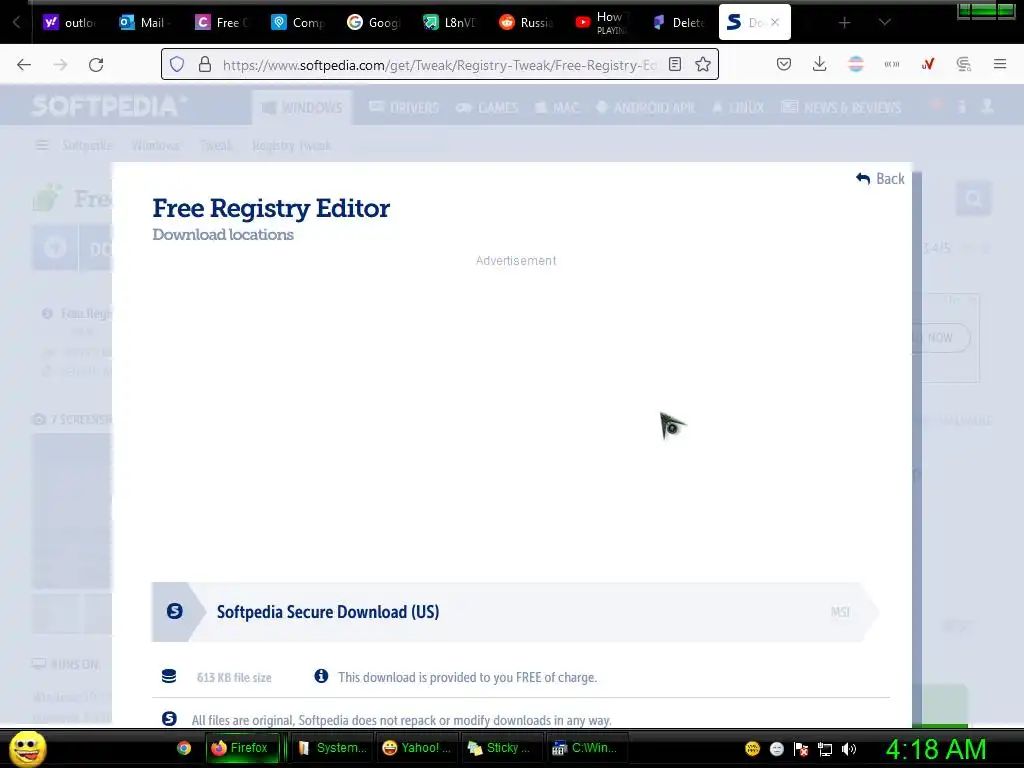The height and width of the screenshot is (768, 1024).
Task: Open Sticky notes taskbar window
Action: [501, 748]
